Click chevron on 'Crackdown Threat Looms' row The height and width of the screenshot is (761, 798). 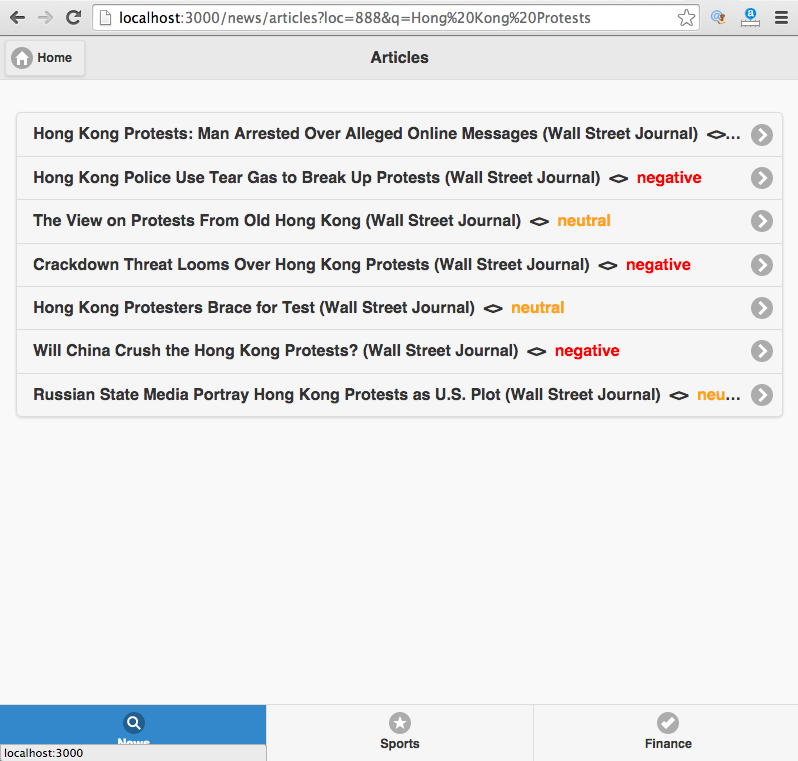click(762, 265)
